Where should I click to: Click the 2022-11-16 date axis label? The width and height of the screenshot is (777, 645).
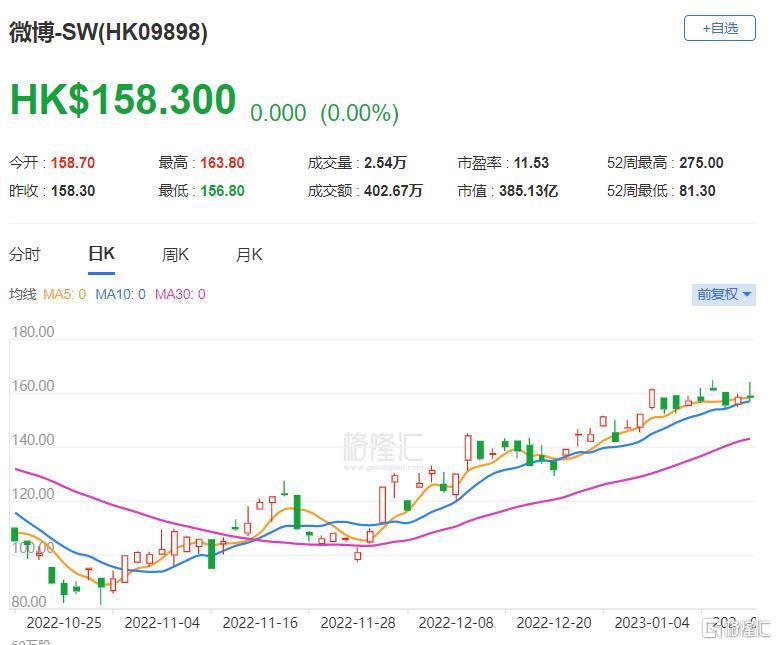(260, 623)
